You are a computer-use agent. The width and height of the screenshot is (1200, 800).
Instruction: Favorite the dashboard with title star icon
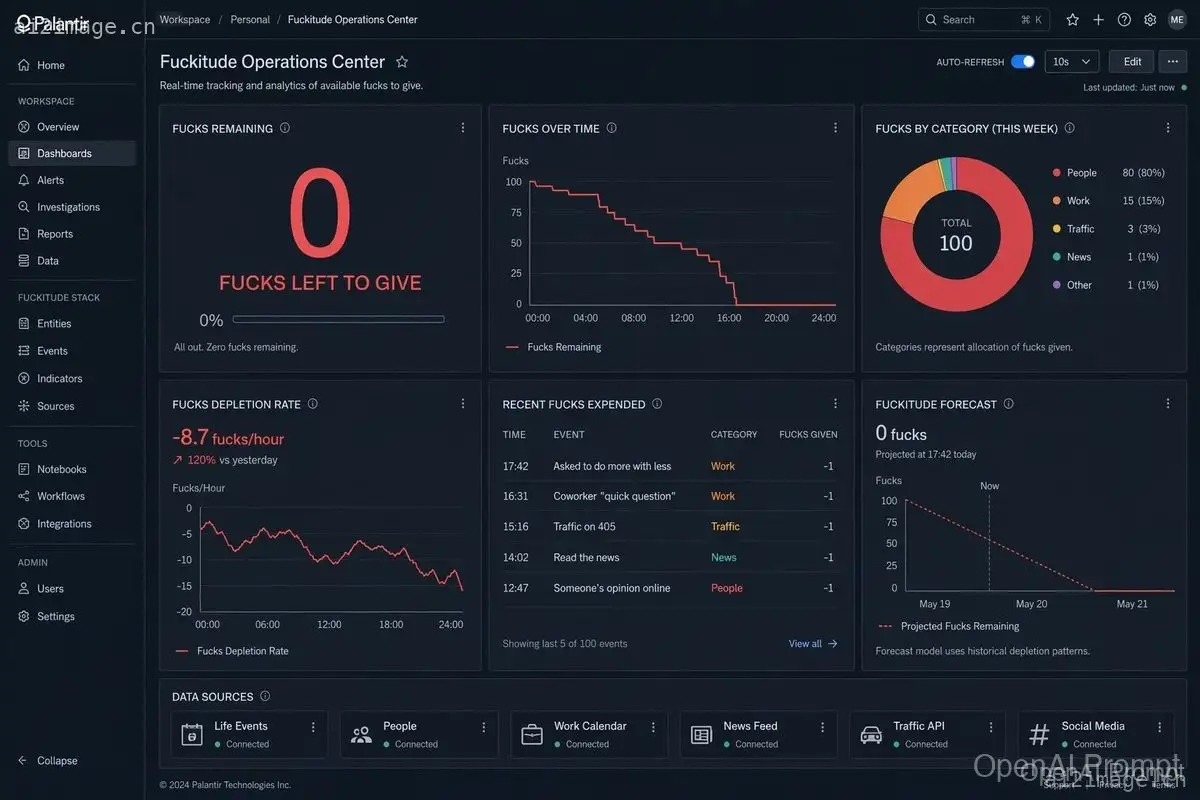coord(402,61)
